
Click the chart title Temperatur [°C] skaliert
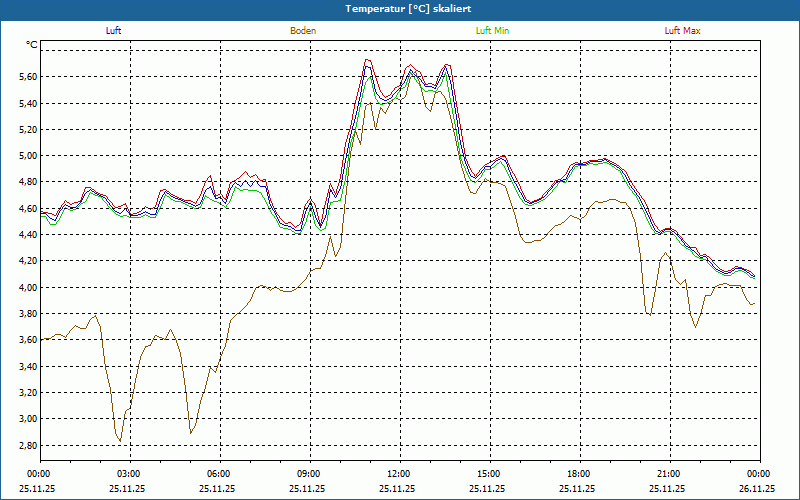tap(400, 8)
